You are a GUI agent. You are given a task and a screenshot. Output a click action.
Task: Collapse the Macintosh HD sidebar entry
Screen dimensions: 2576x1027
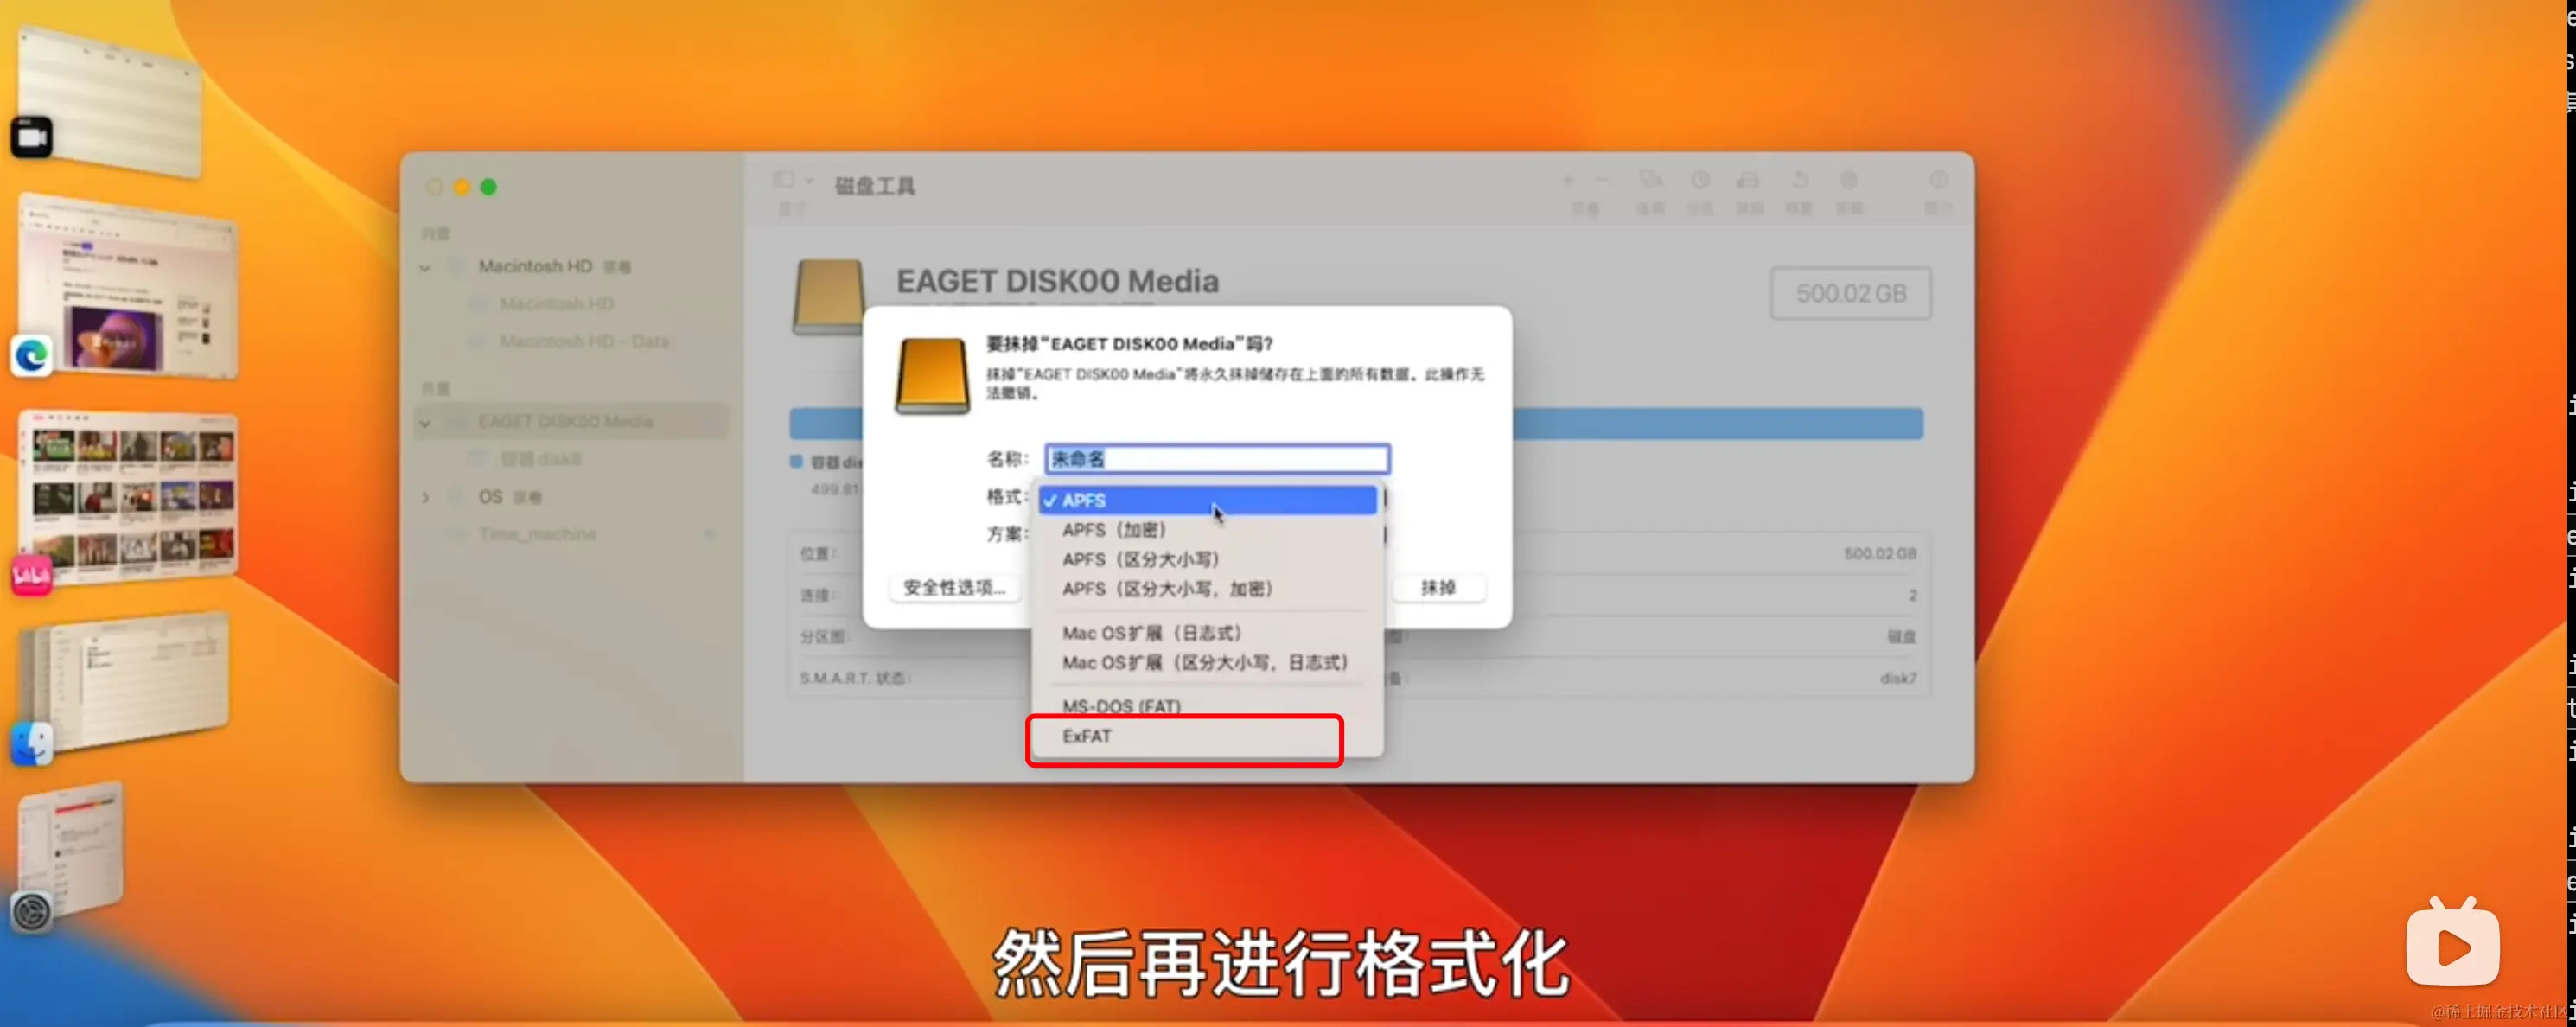point(424,267)
